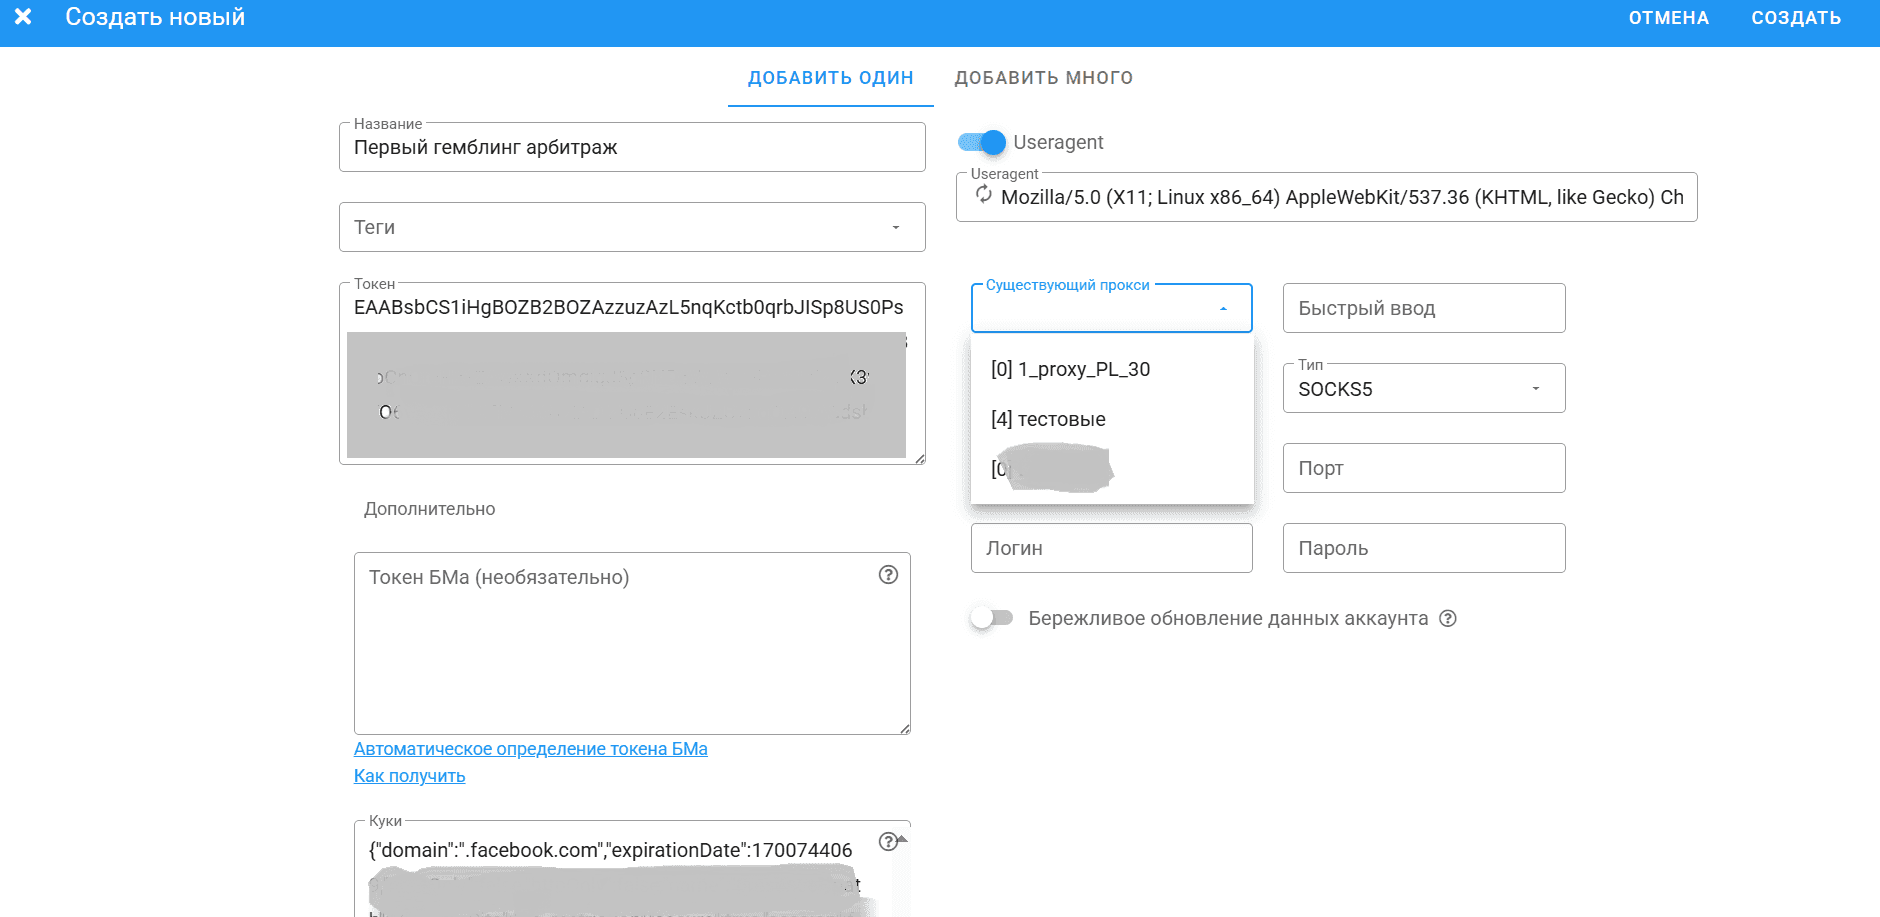Click help icon beside Бережливое обновление
The width and height of the screenshot is (1880, 917).
pyautogui.click(x=1447, y=619)
